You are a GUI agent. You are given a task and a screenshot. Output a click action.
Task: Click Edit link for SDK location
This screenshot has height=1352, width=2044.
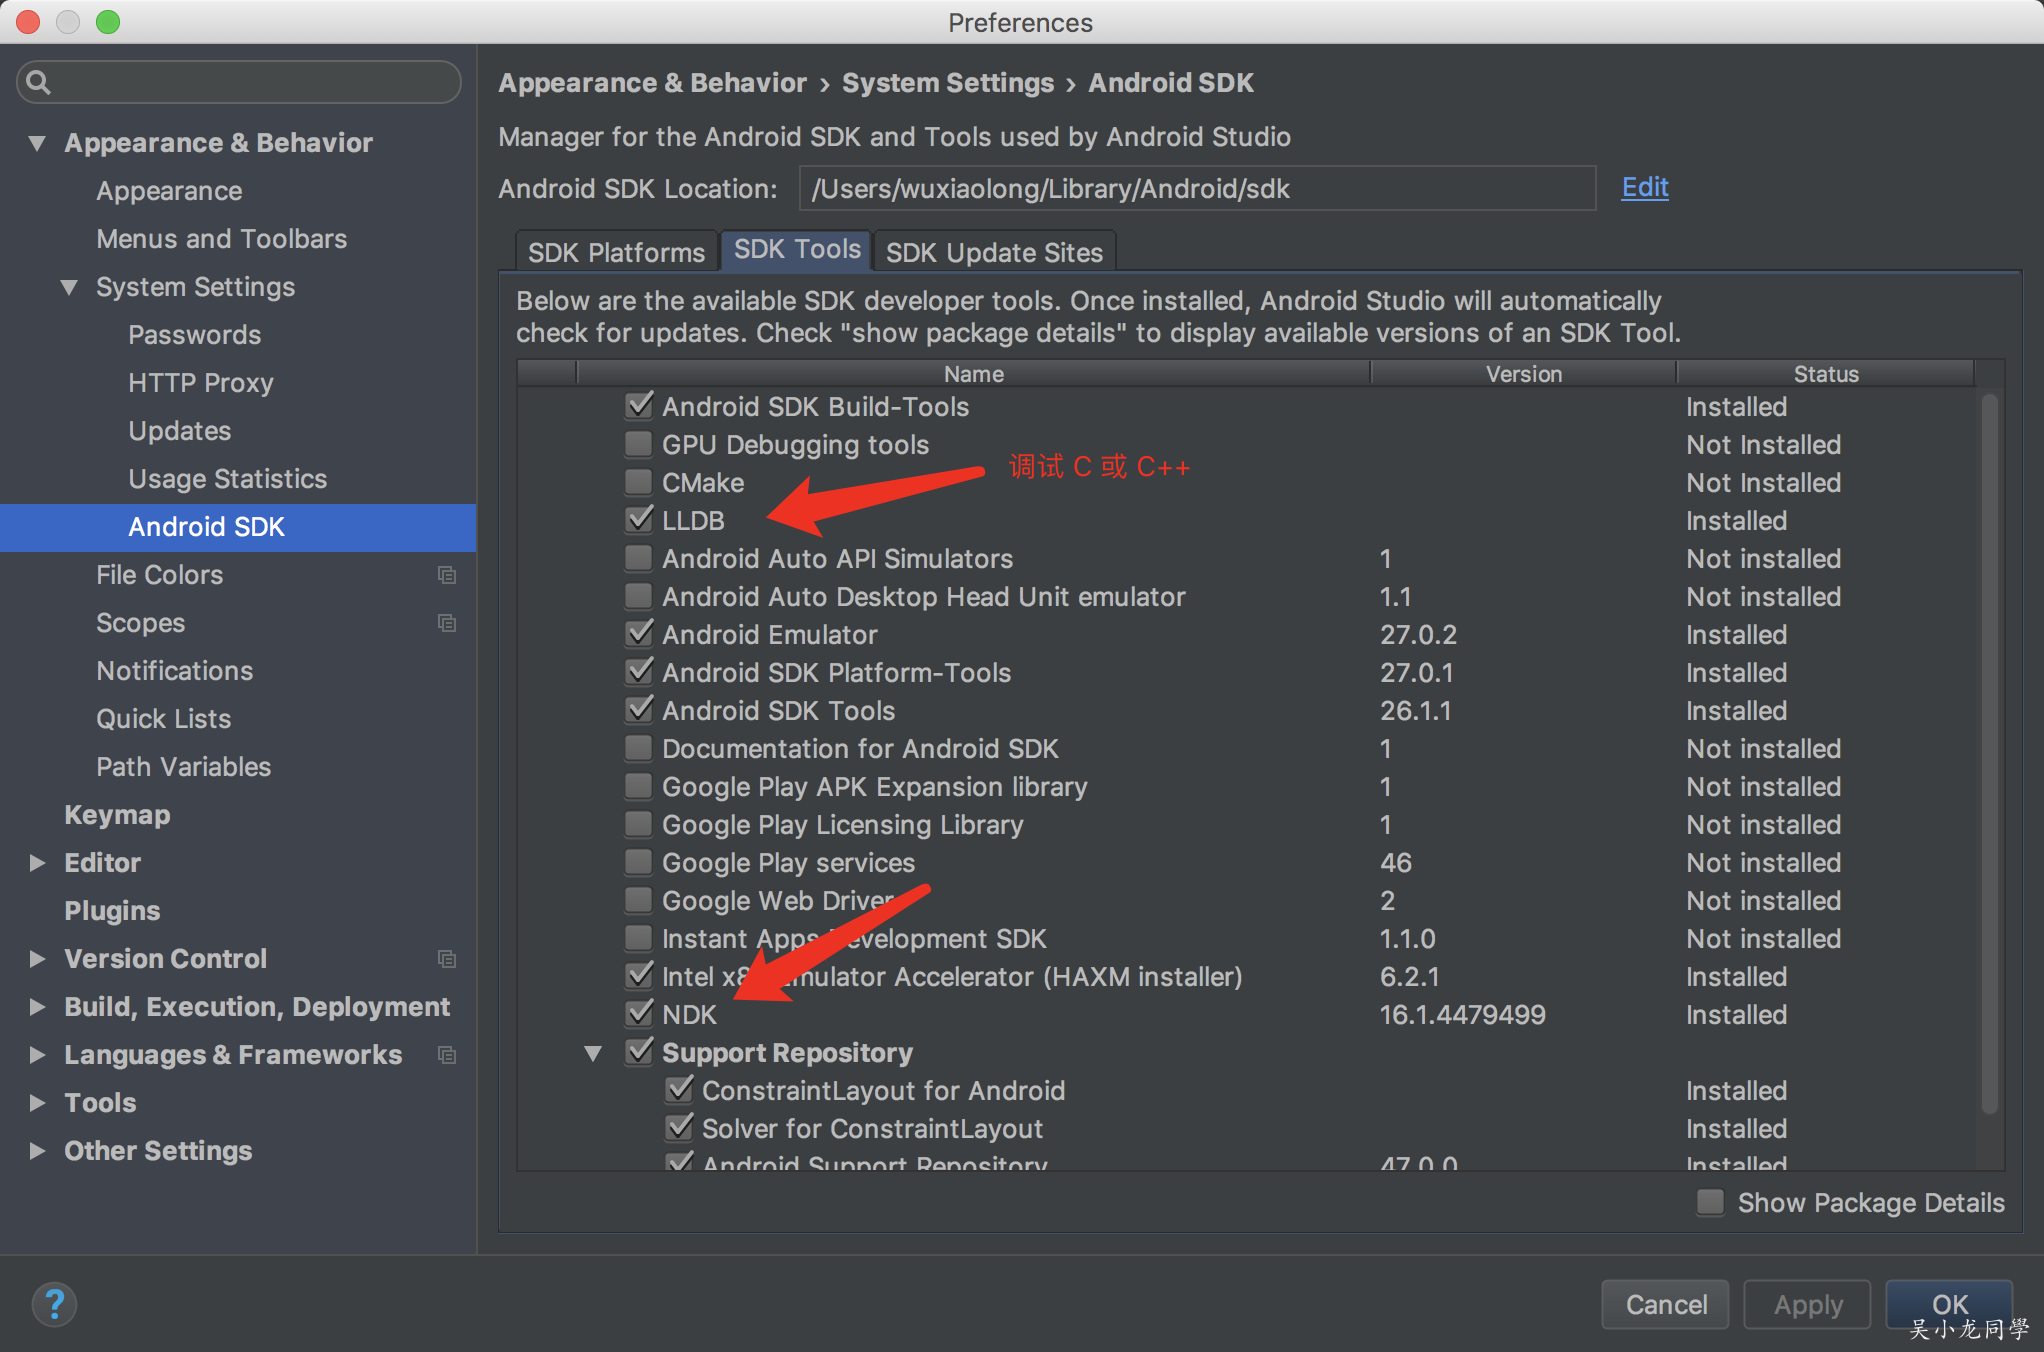1644,187
